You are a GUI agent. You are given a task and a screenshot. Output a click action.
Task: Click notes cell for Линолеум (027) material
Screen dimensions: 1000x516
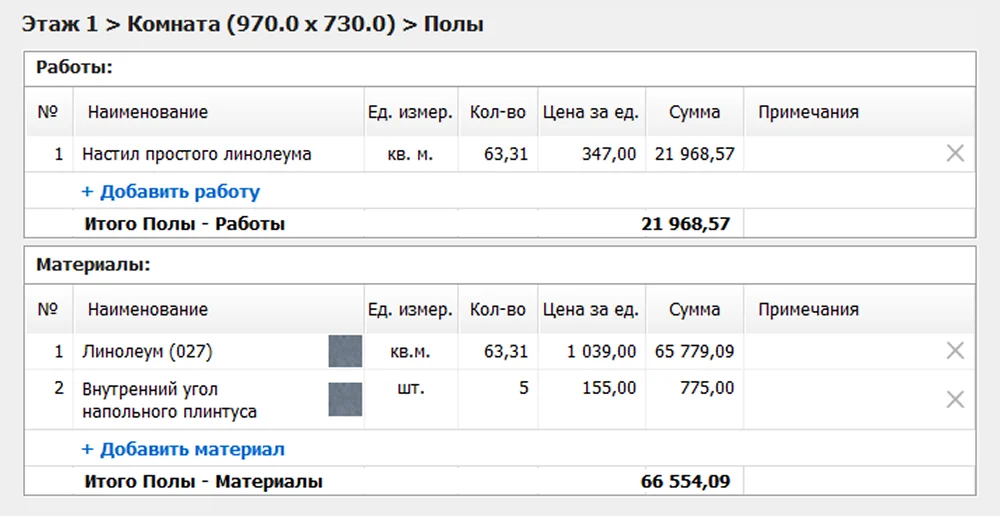[x=840, y=351]
